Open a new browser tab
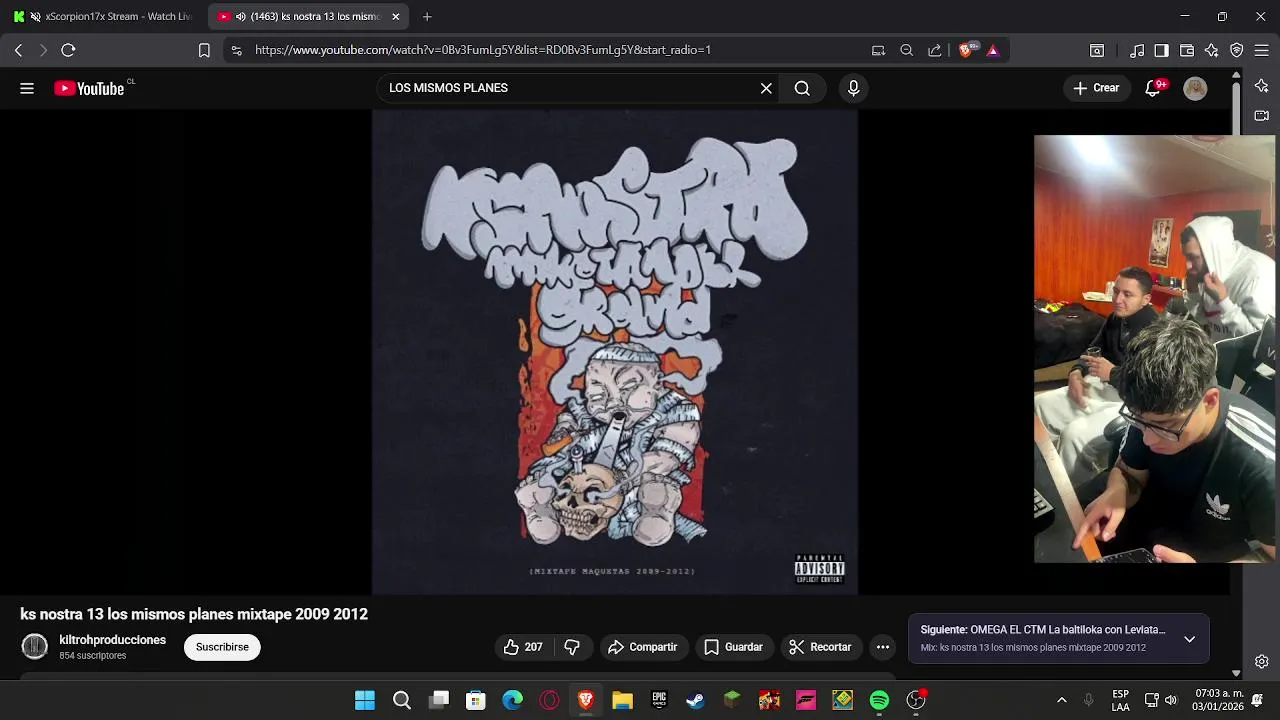The height and width of the screenshot is (720, 1280). [427, 17]
